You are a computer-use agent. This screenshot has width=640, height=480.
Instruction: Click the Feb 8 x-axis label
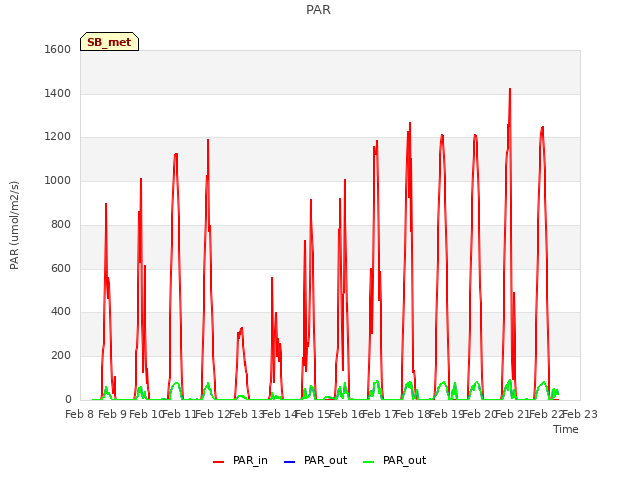(80, 414)
